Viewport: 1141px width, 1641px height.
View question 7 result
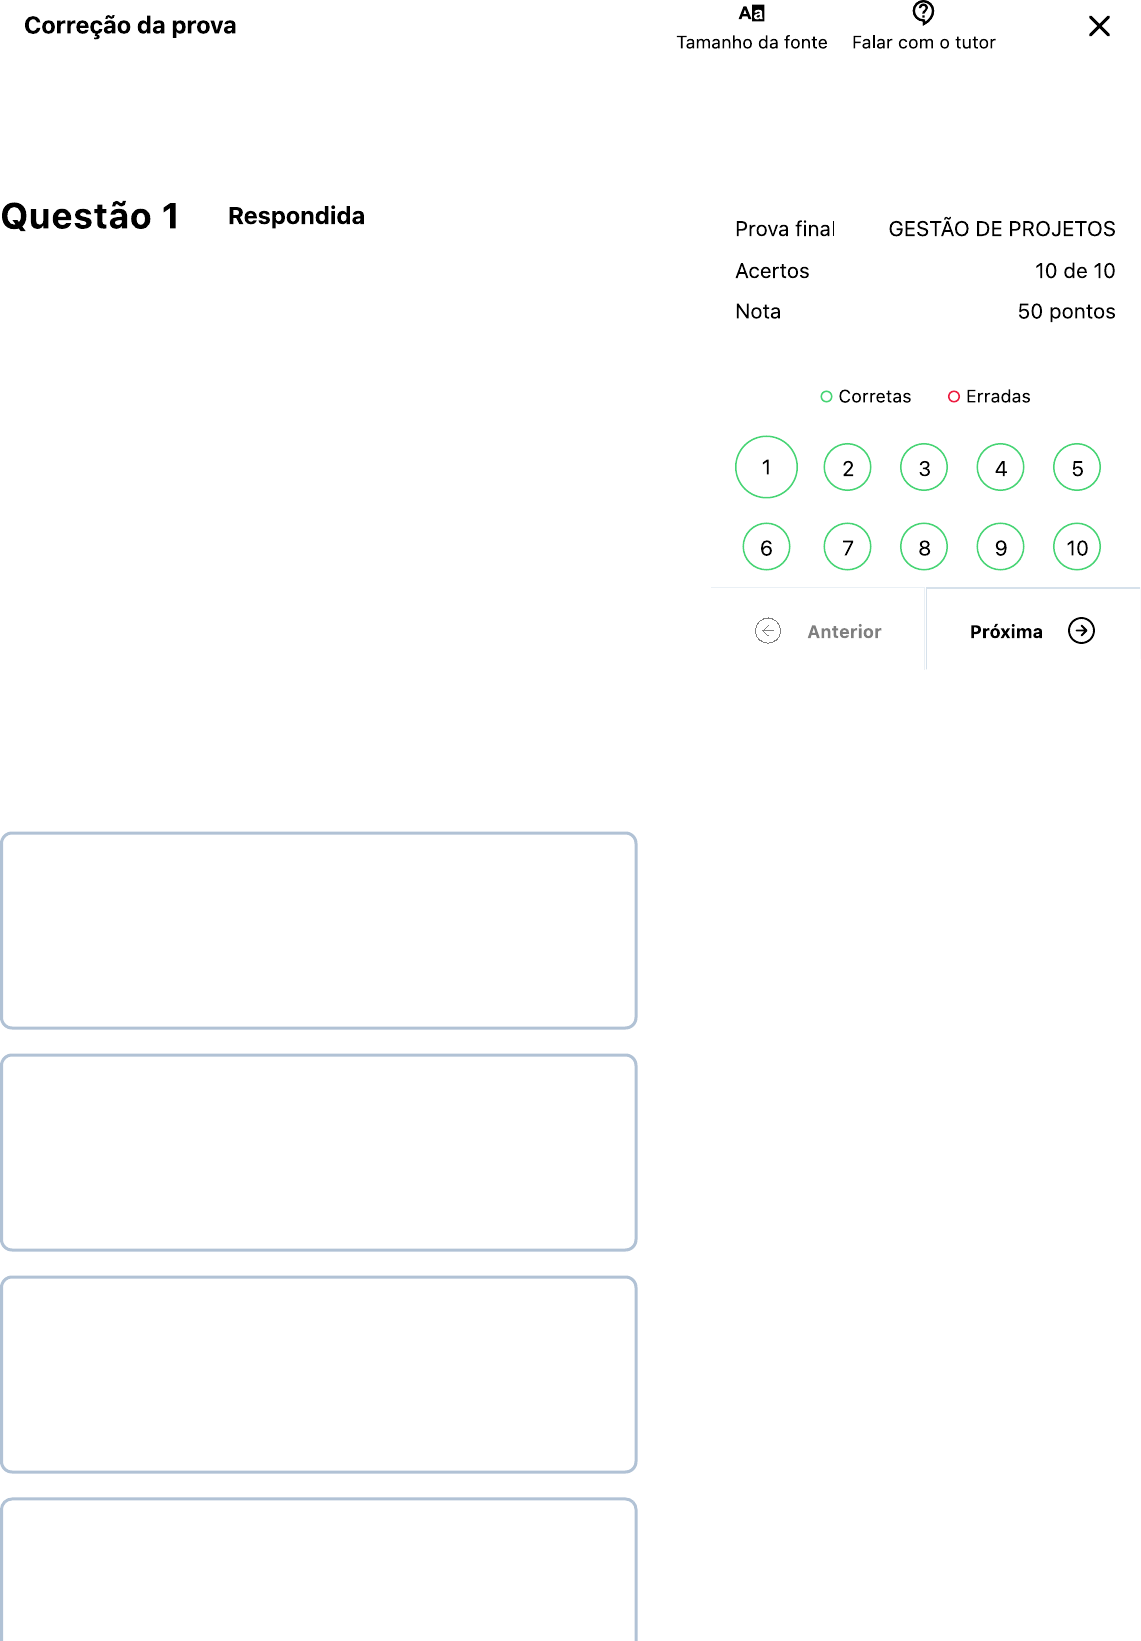pos(847,547)
